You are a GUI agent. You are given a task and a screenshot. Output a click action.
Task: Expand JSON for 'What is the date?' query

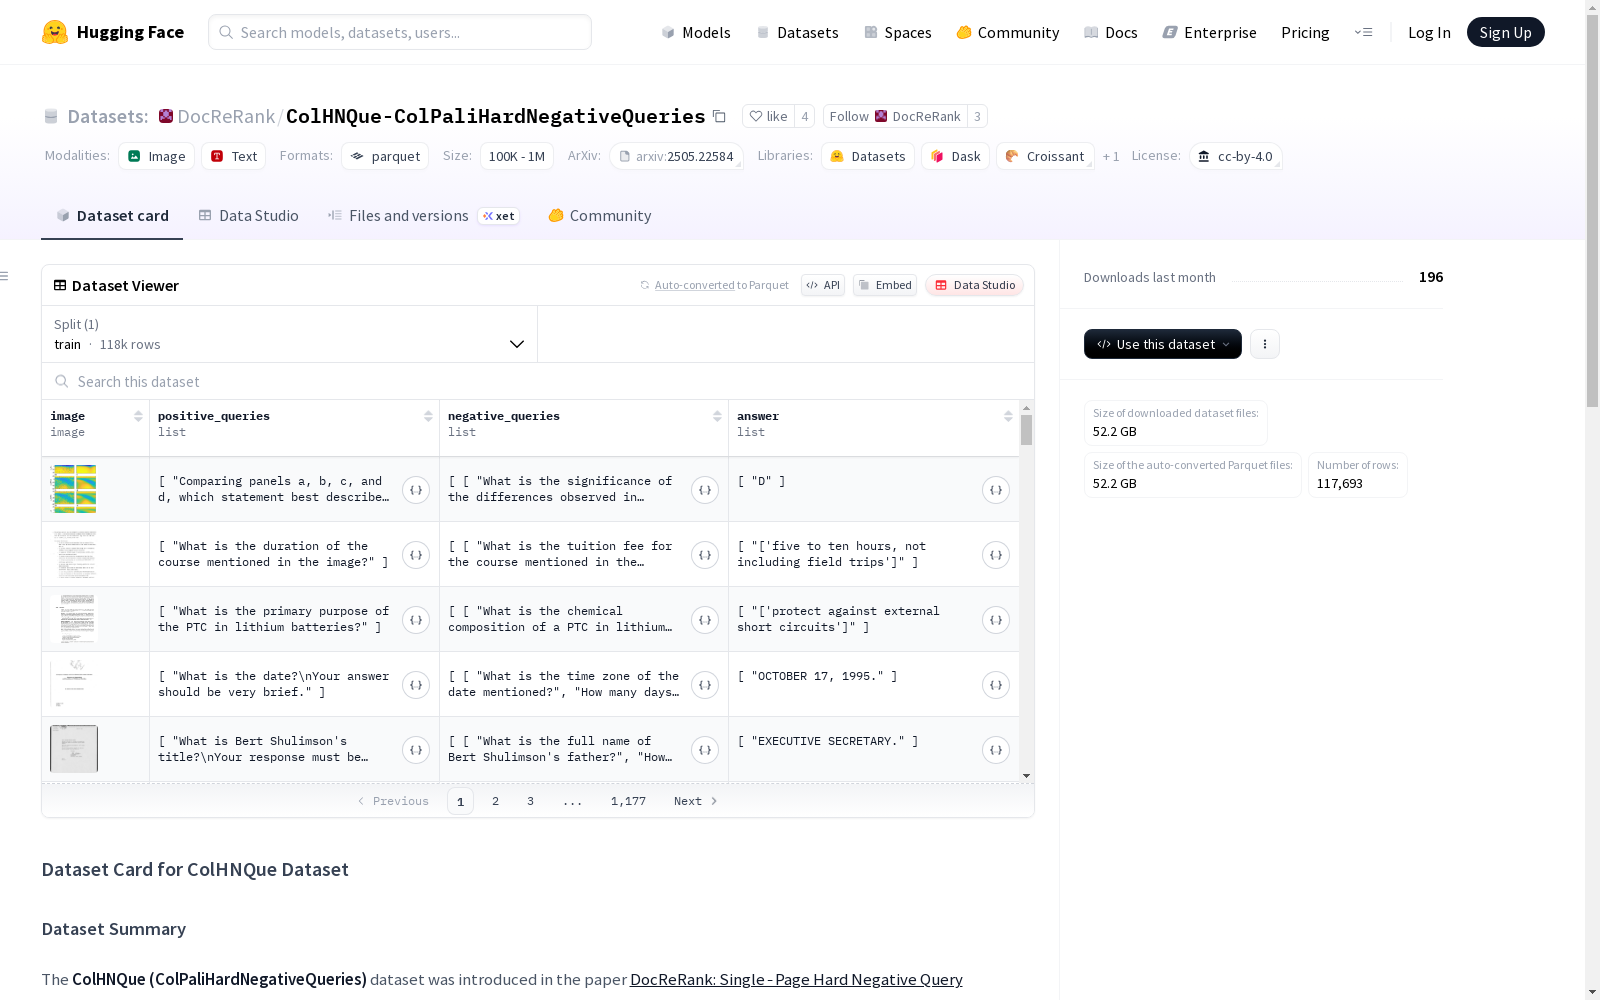point(416,685)
